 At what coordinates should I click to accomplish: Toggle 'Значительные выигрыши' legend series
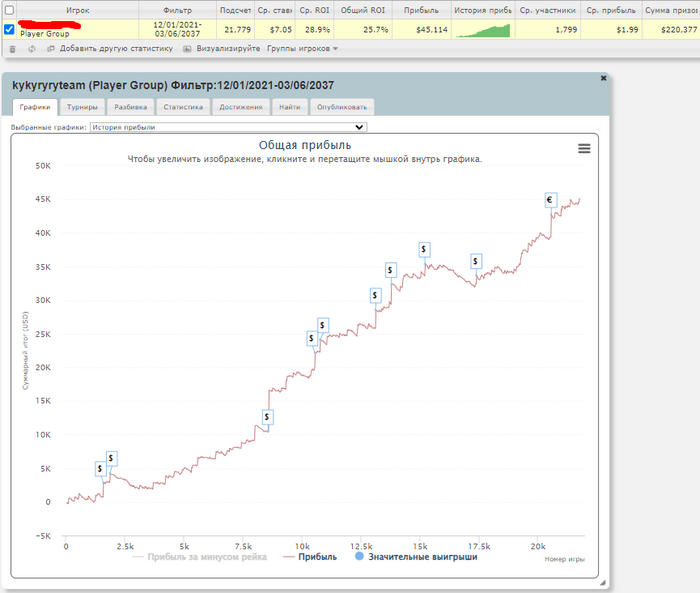click(416, 557)
